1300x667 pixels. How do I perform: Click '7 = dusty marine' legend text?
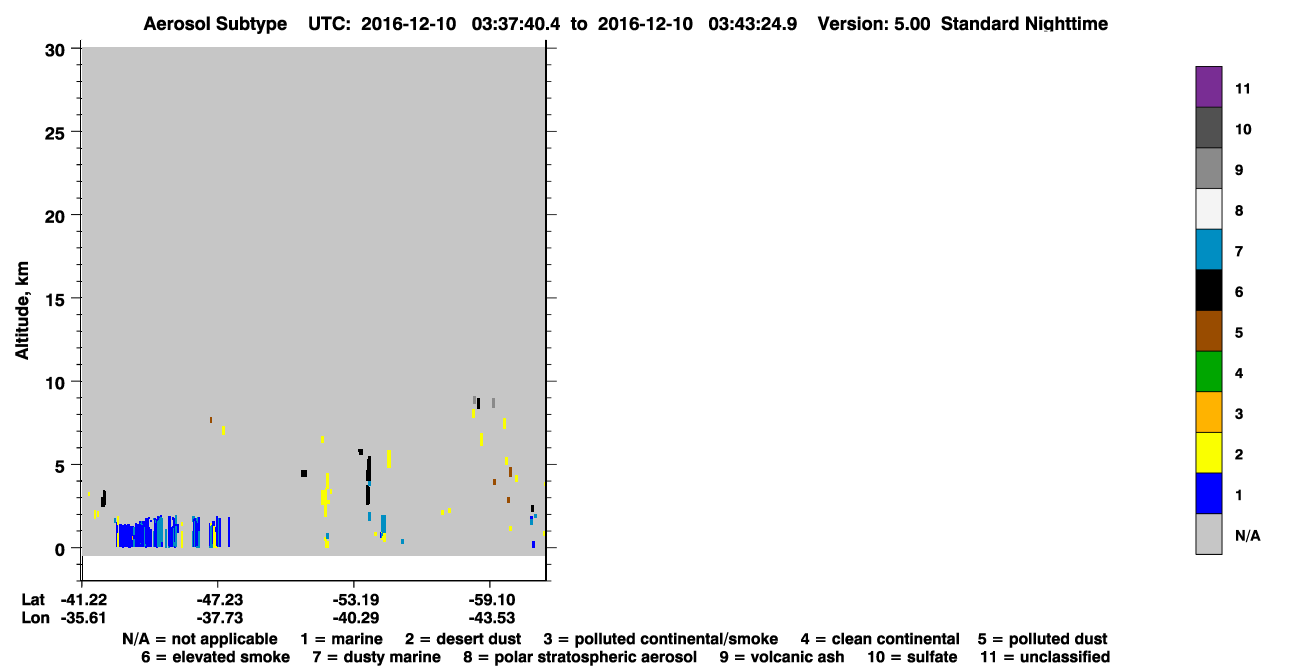[377, 657]
